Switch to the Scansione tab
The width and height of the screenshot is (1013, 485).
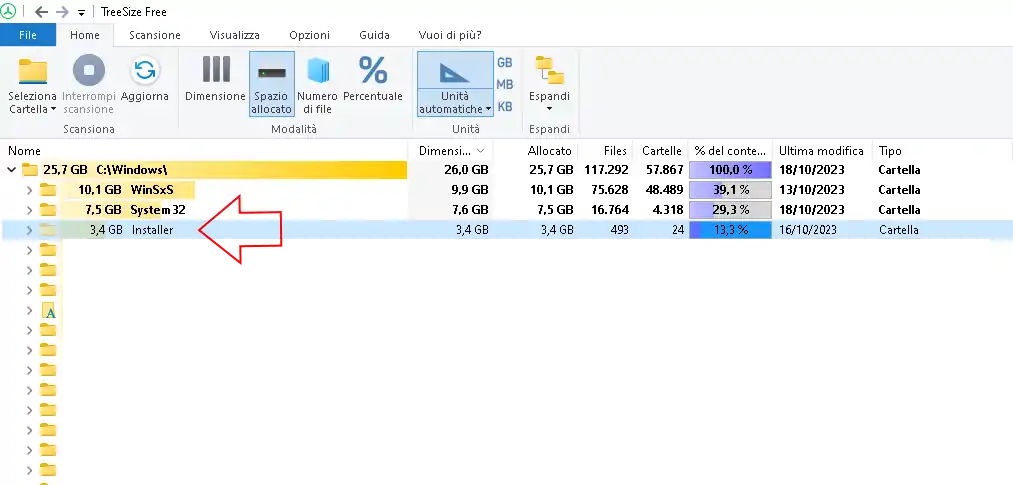(154, 35)
